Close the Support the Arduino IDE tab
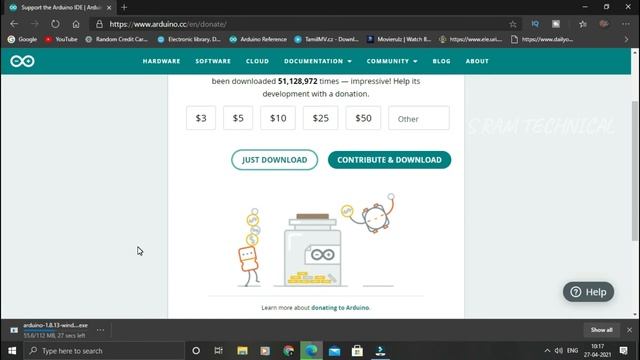Image resolution: width=640 pixels, height=360 pixels. click(109, 7)
